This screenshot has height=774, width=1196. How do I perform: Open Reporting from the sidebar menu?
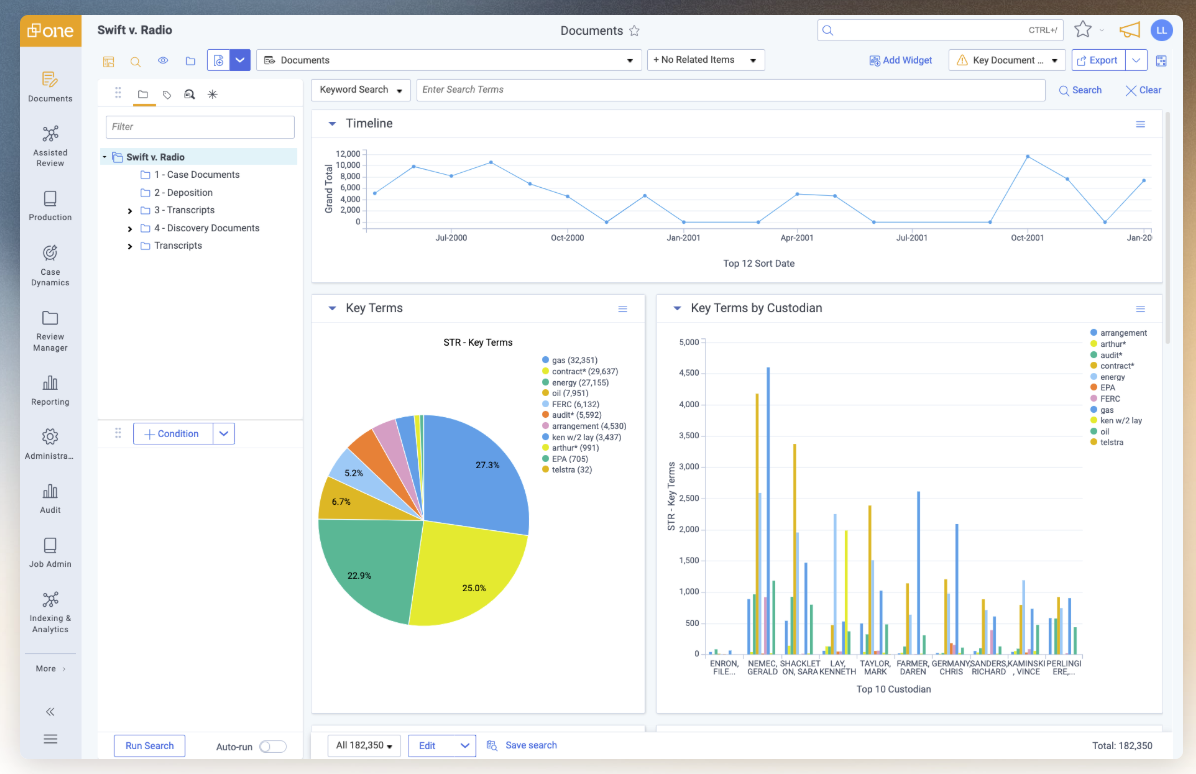[50, 390]
